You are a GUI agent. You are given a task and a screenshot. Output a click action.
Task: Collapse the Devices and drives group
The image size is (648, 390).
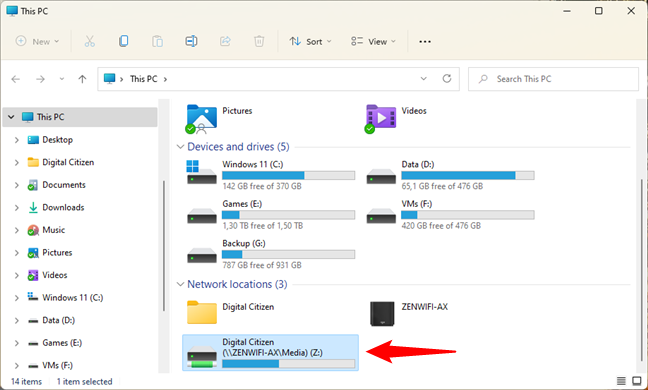click(180, 147)
